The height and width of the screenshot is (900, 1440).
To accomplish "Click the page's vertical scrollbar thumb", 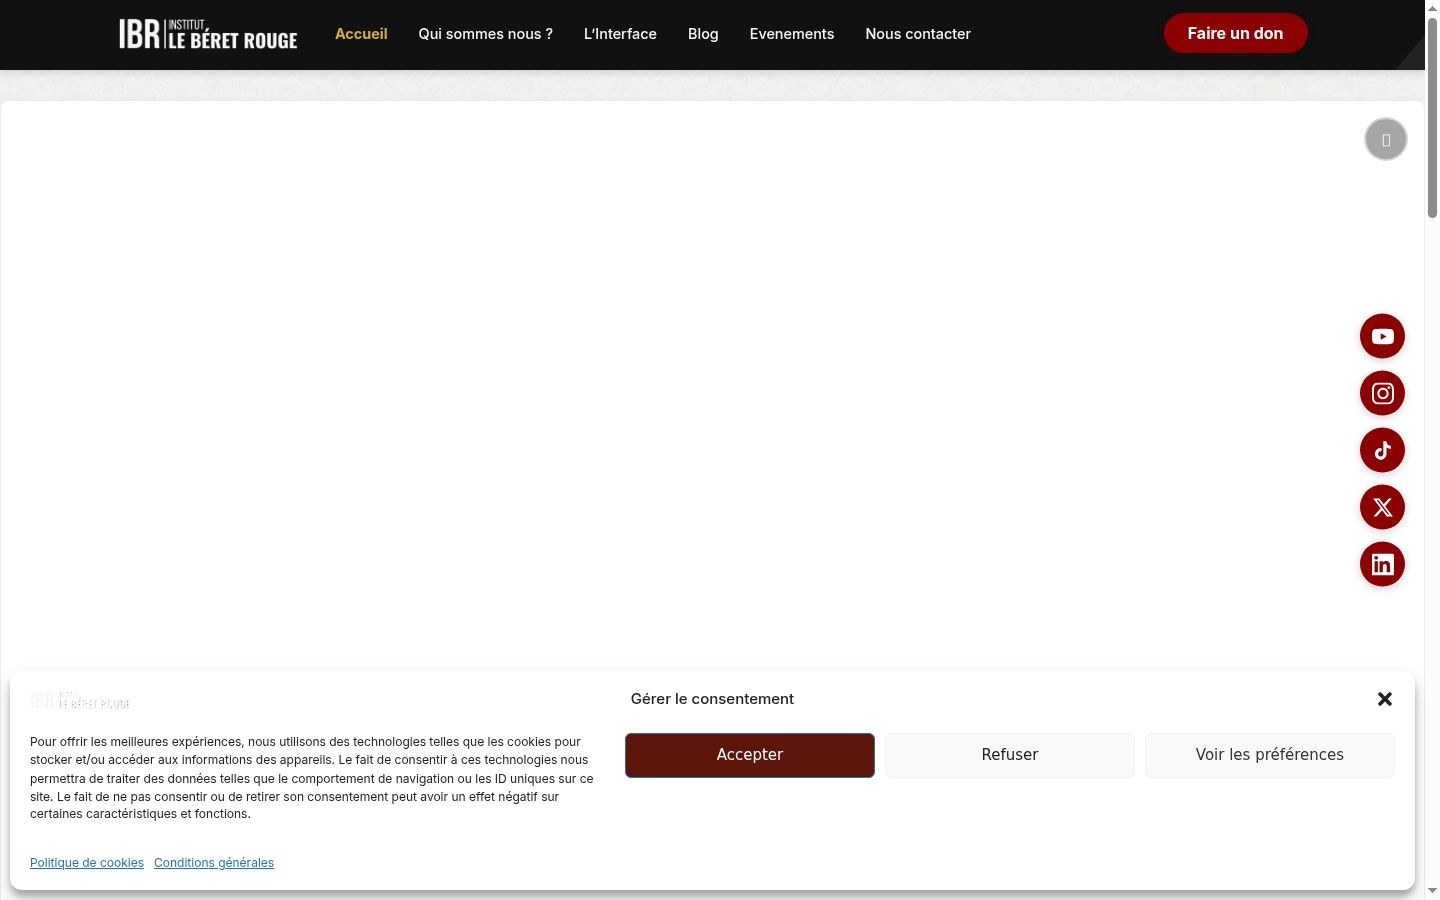I will (1432, 117).
